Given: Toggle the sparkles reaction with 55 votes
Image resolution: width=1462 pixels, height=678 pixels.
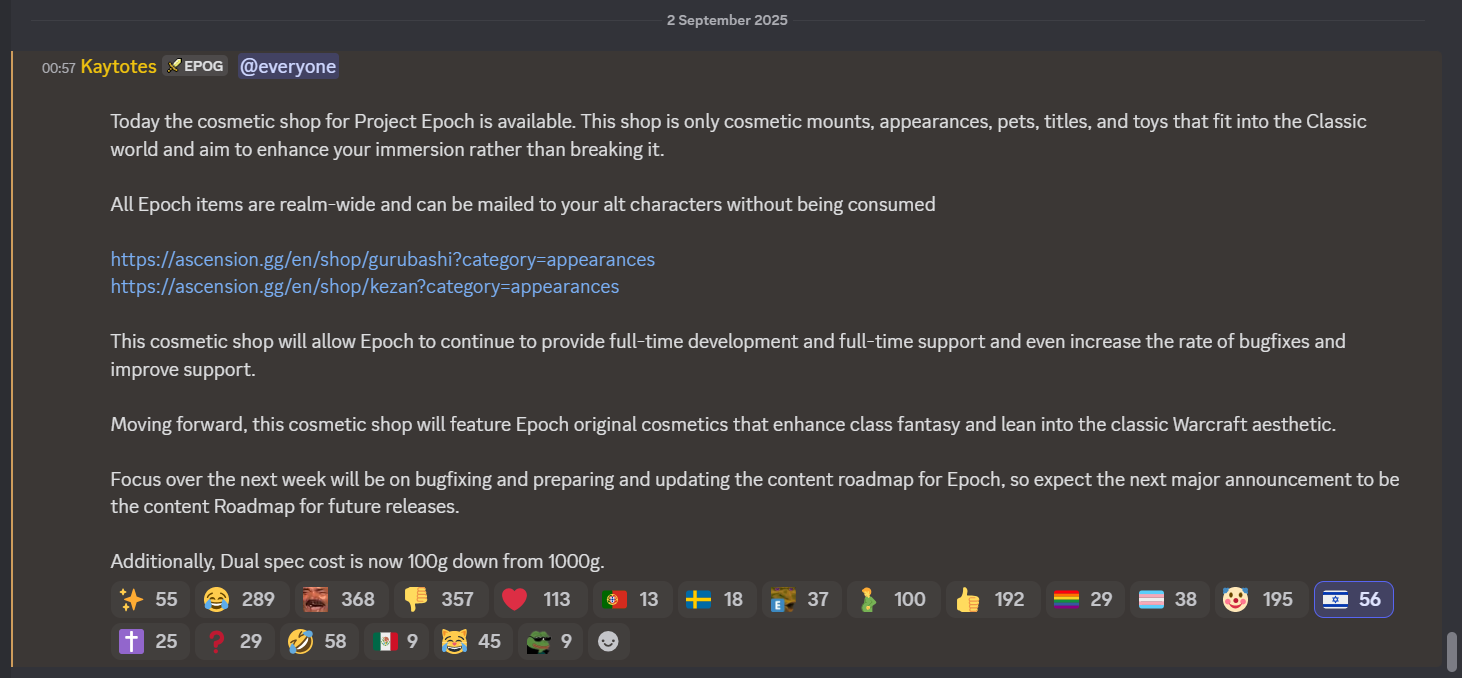Looking at the screenshot, I should pyautogui.click(x=150, y=599).
